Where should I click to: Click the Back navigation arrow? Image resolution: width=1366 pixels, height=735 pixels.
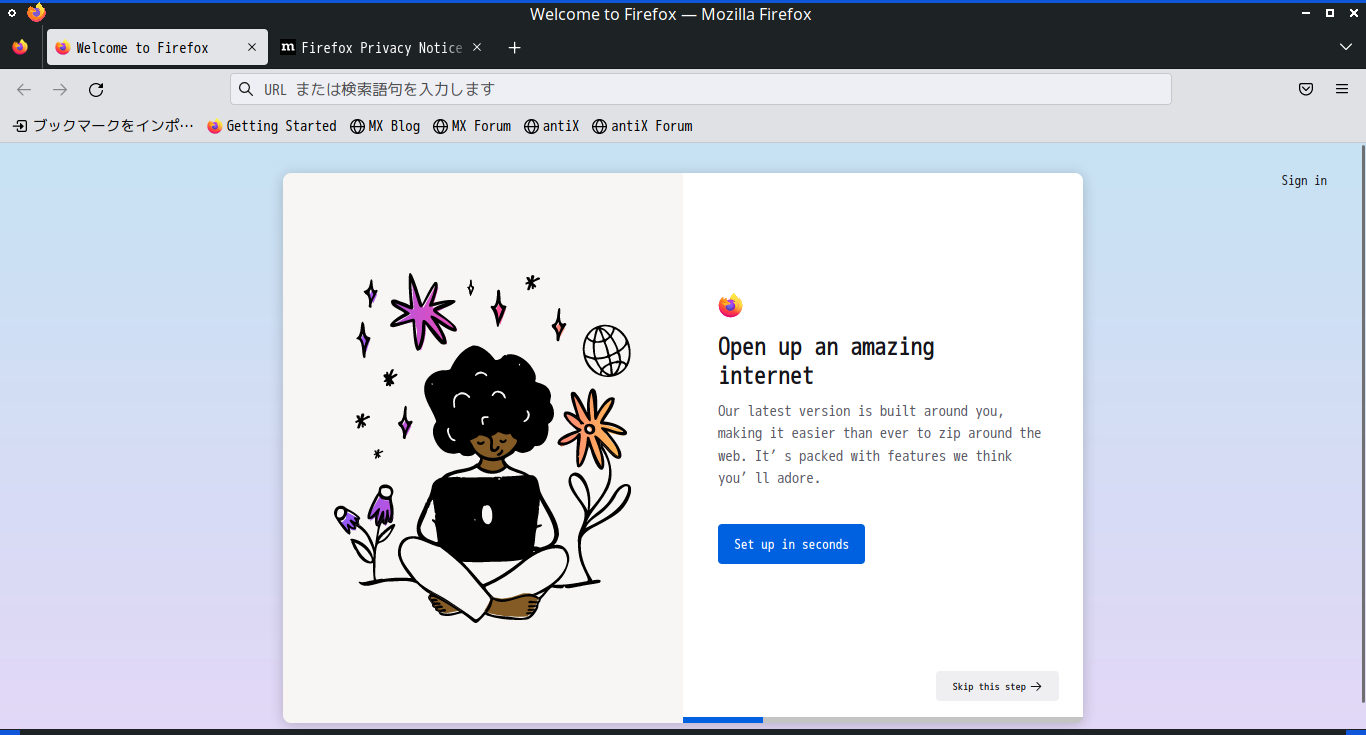coord(24,90)
